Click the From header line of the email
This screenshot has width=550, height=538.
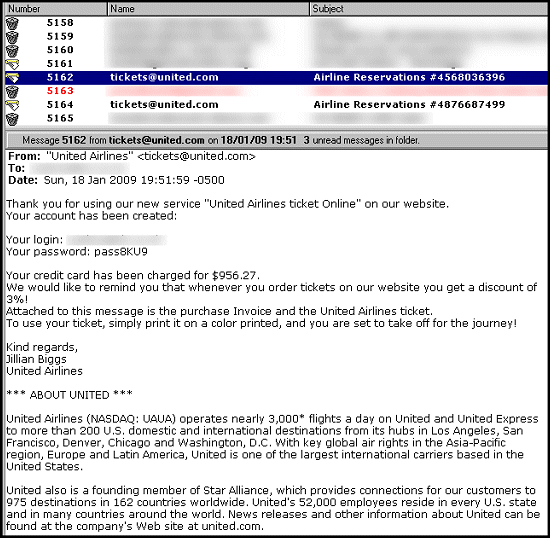tap(132, 156)
